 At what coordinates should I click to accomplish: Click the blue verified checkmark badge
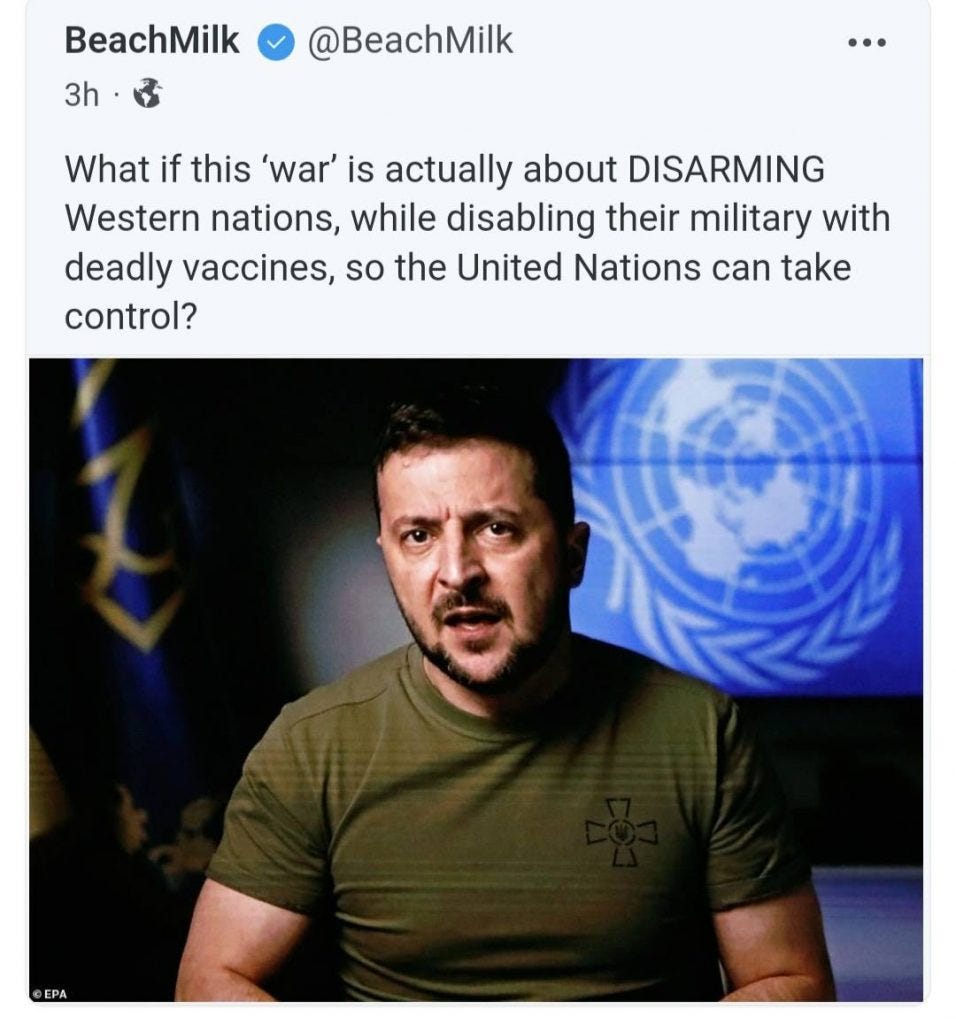(276, 42)
